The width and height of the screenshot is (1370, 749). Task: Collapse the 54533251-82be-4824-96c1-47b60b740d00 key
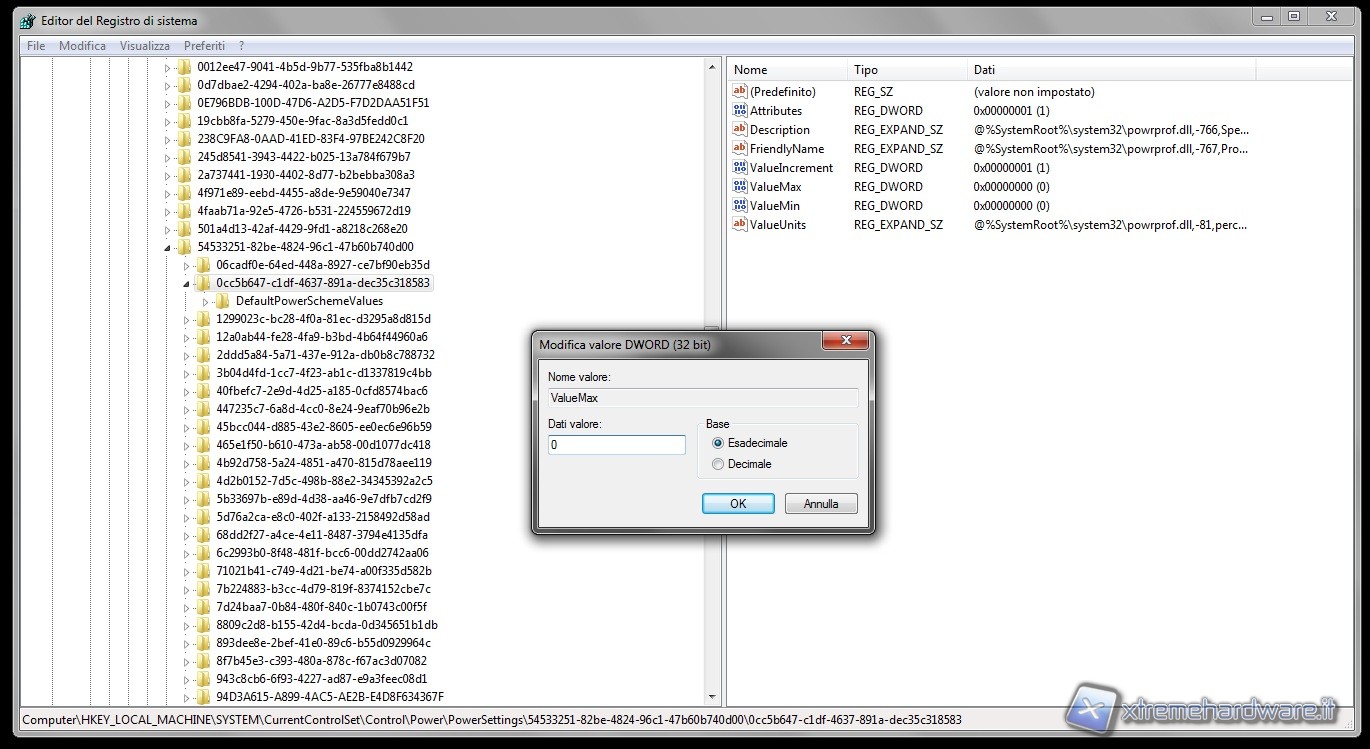(167, 247)
